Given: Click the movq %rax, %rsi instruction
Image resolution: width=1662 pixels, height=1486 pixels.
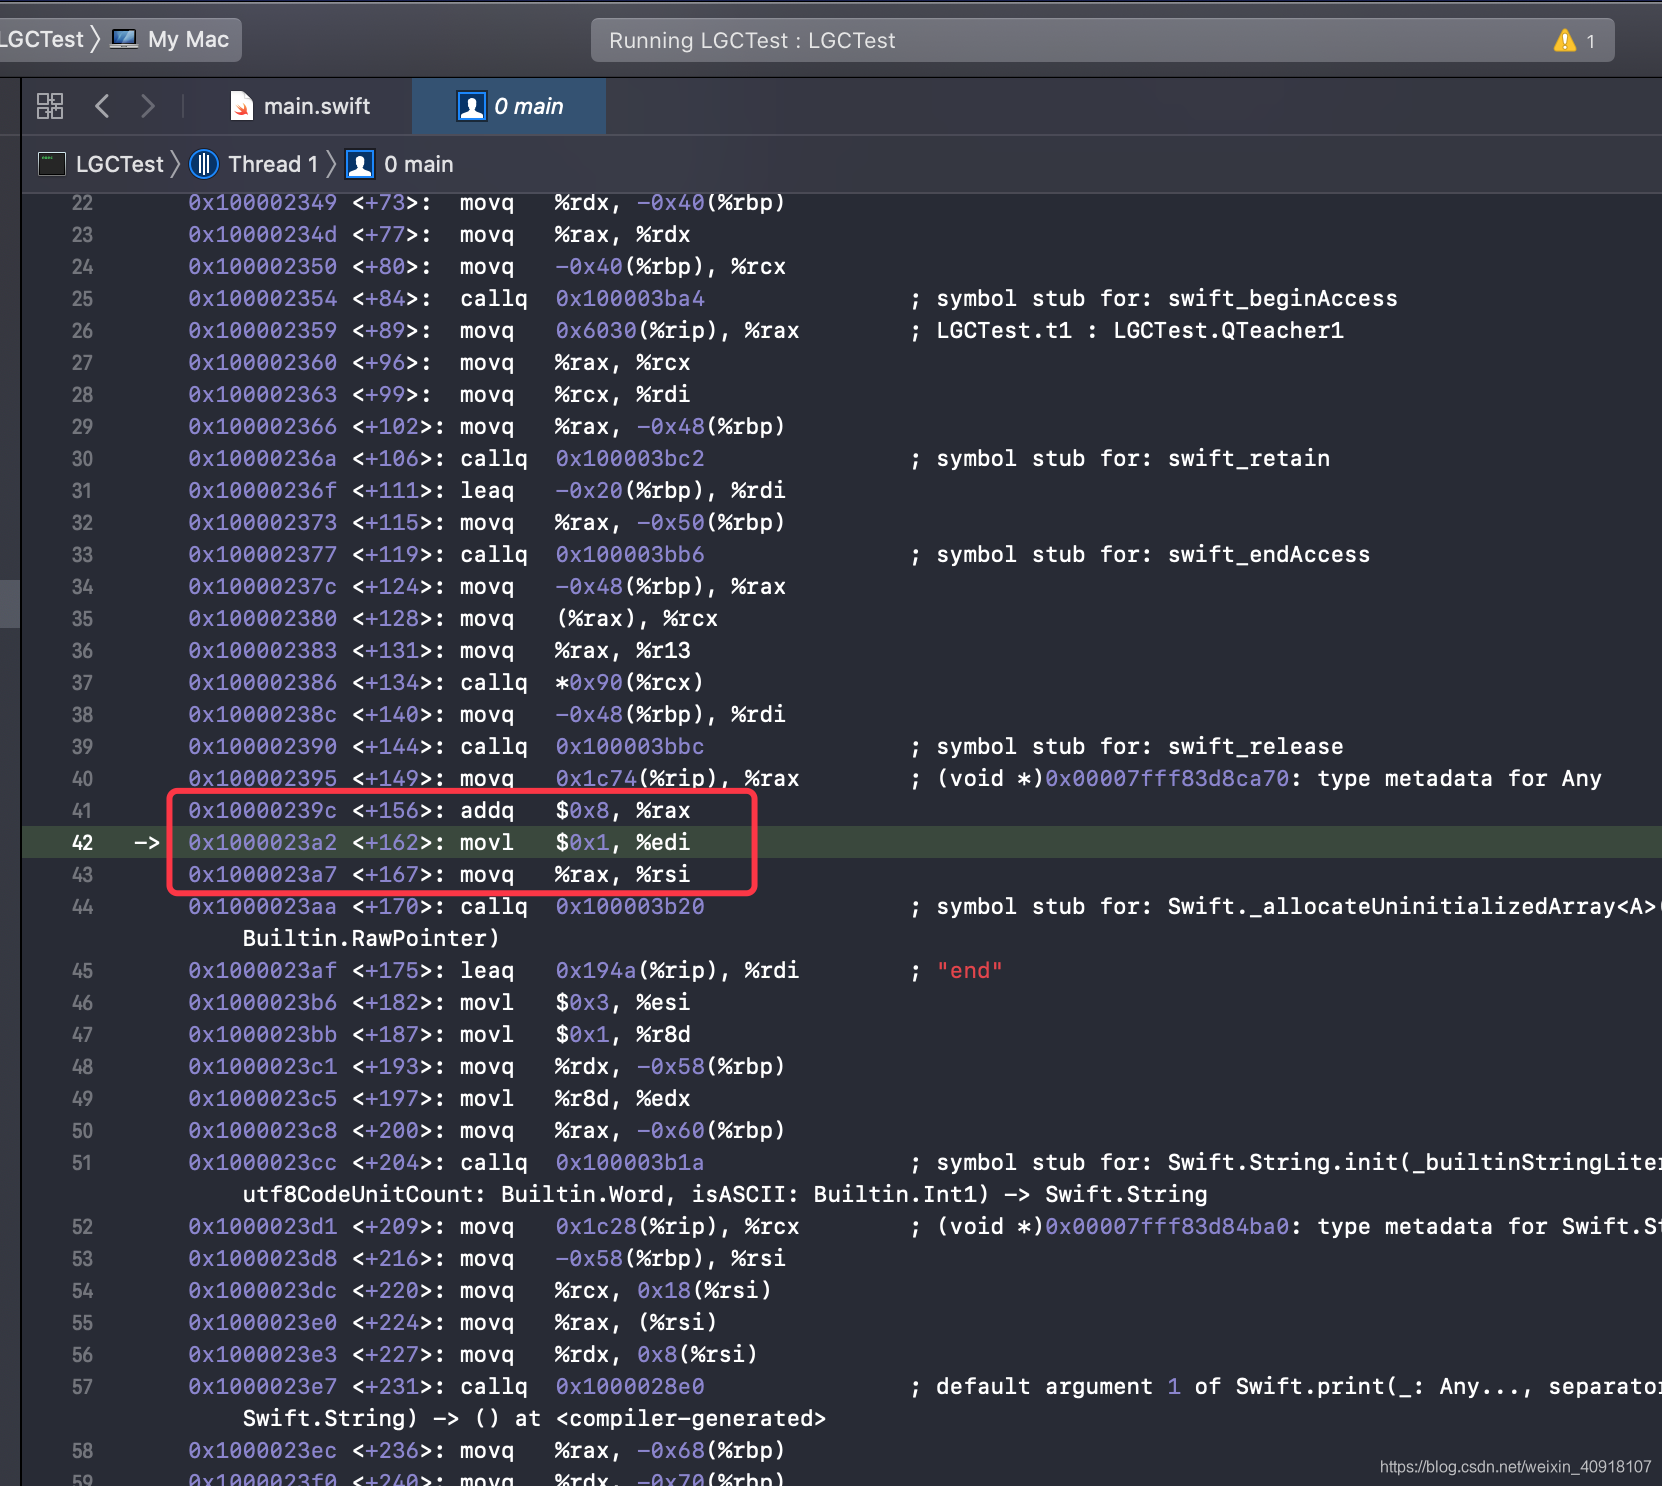Looking at the screenshot, I should [x=574, y=875].
